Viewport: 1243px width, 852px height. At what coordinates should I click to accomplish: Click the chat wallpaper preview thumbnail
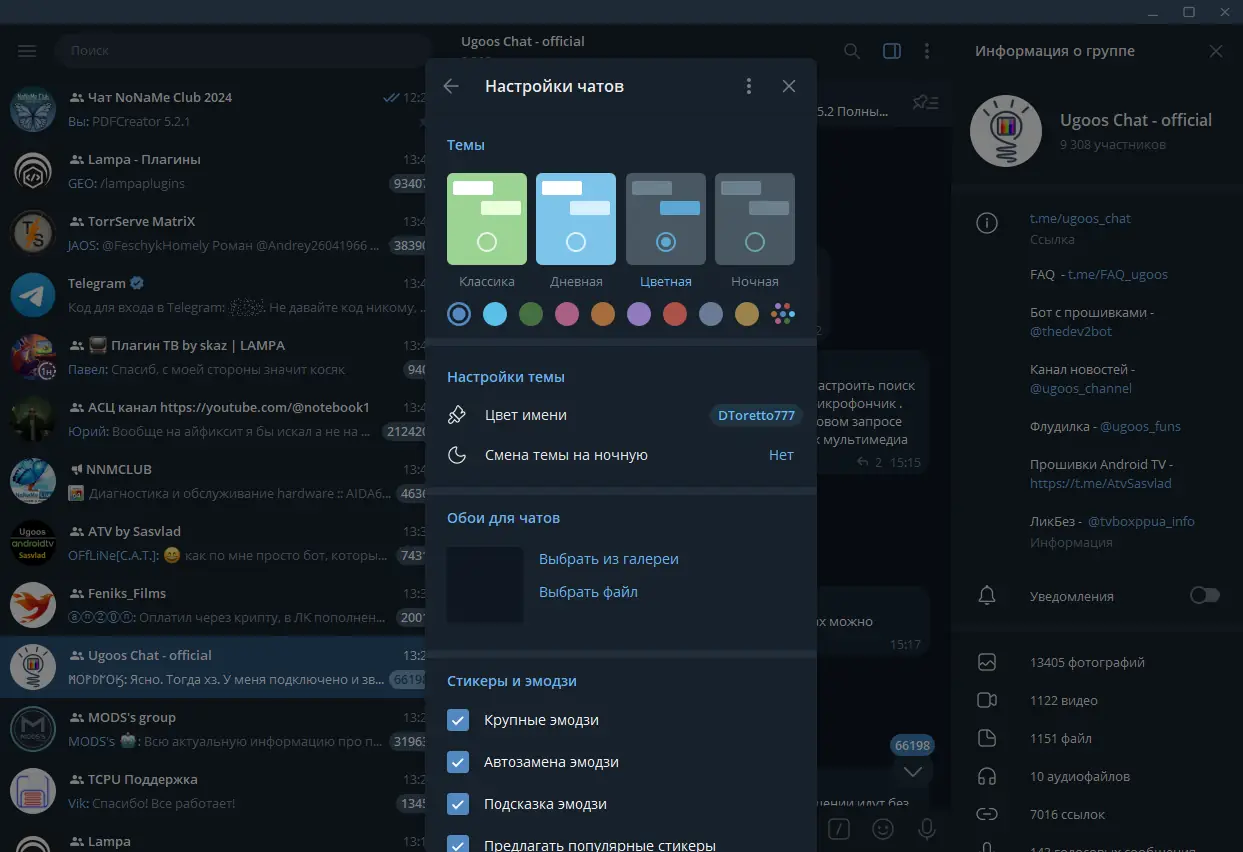click(485, 584)
